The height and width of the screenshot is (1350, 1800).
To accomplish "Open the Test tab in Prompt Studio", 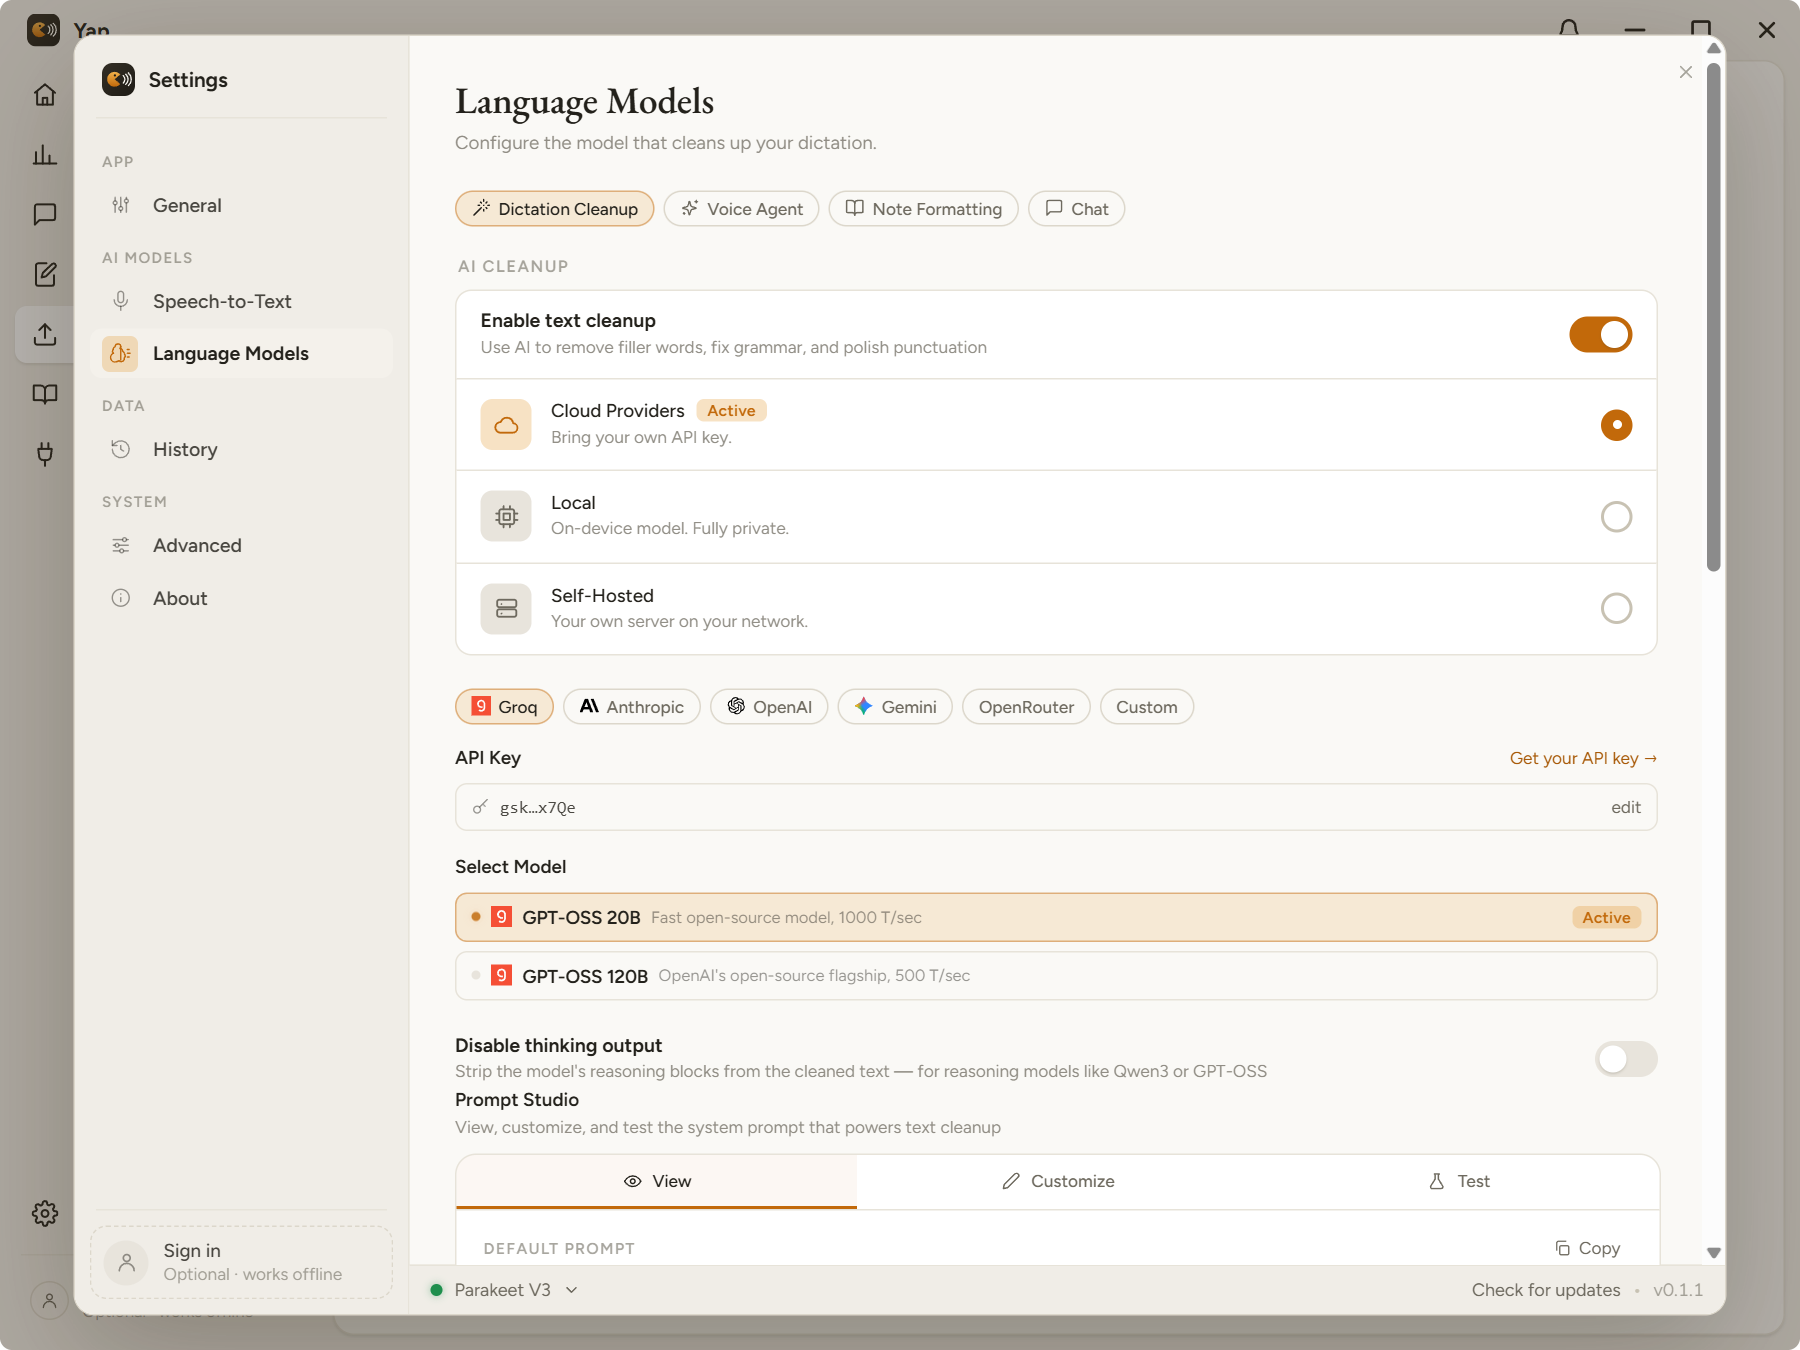I will (x=1459, y=1181).
